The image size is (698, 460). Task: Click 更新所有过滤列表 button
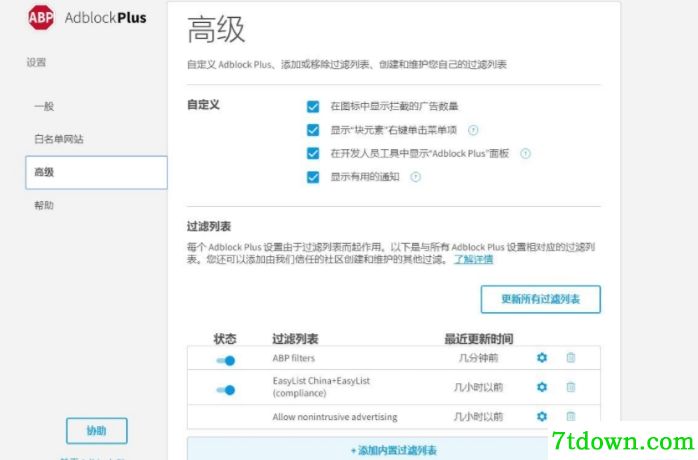(x=540, y=299)
